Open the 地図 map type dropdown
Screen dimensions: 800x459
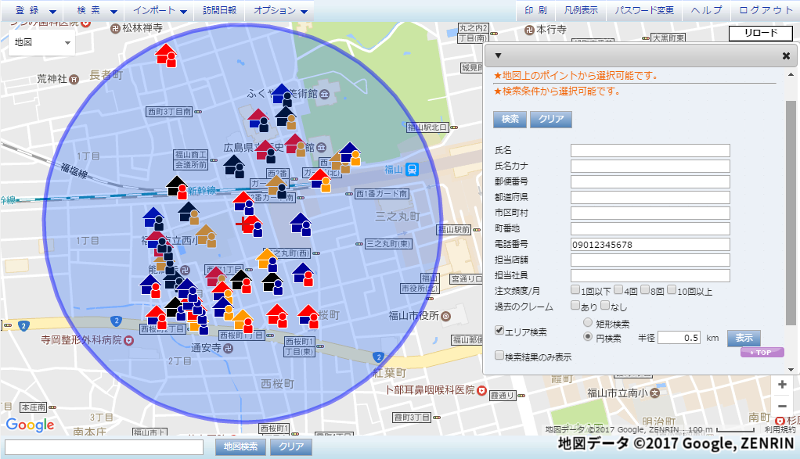(42, 42)
